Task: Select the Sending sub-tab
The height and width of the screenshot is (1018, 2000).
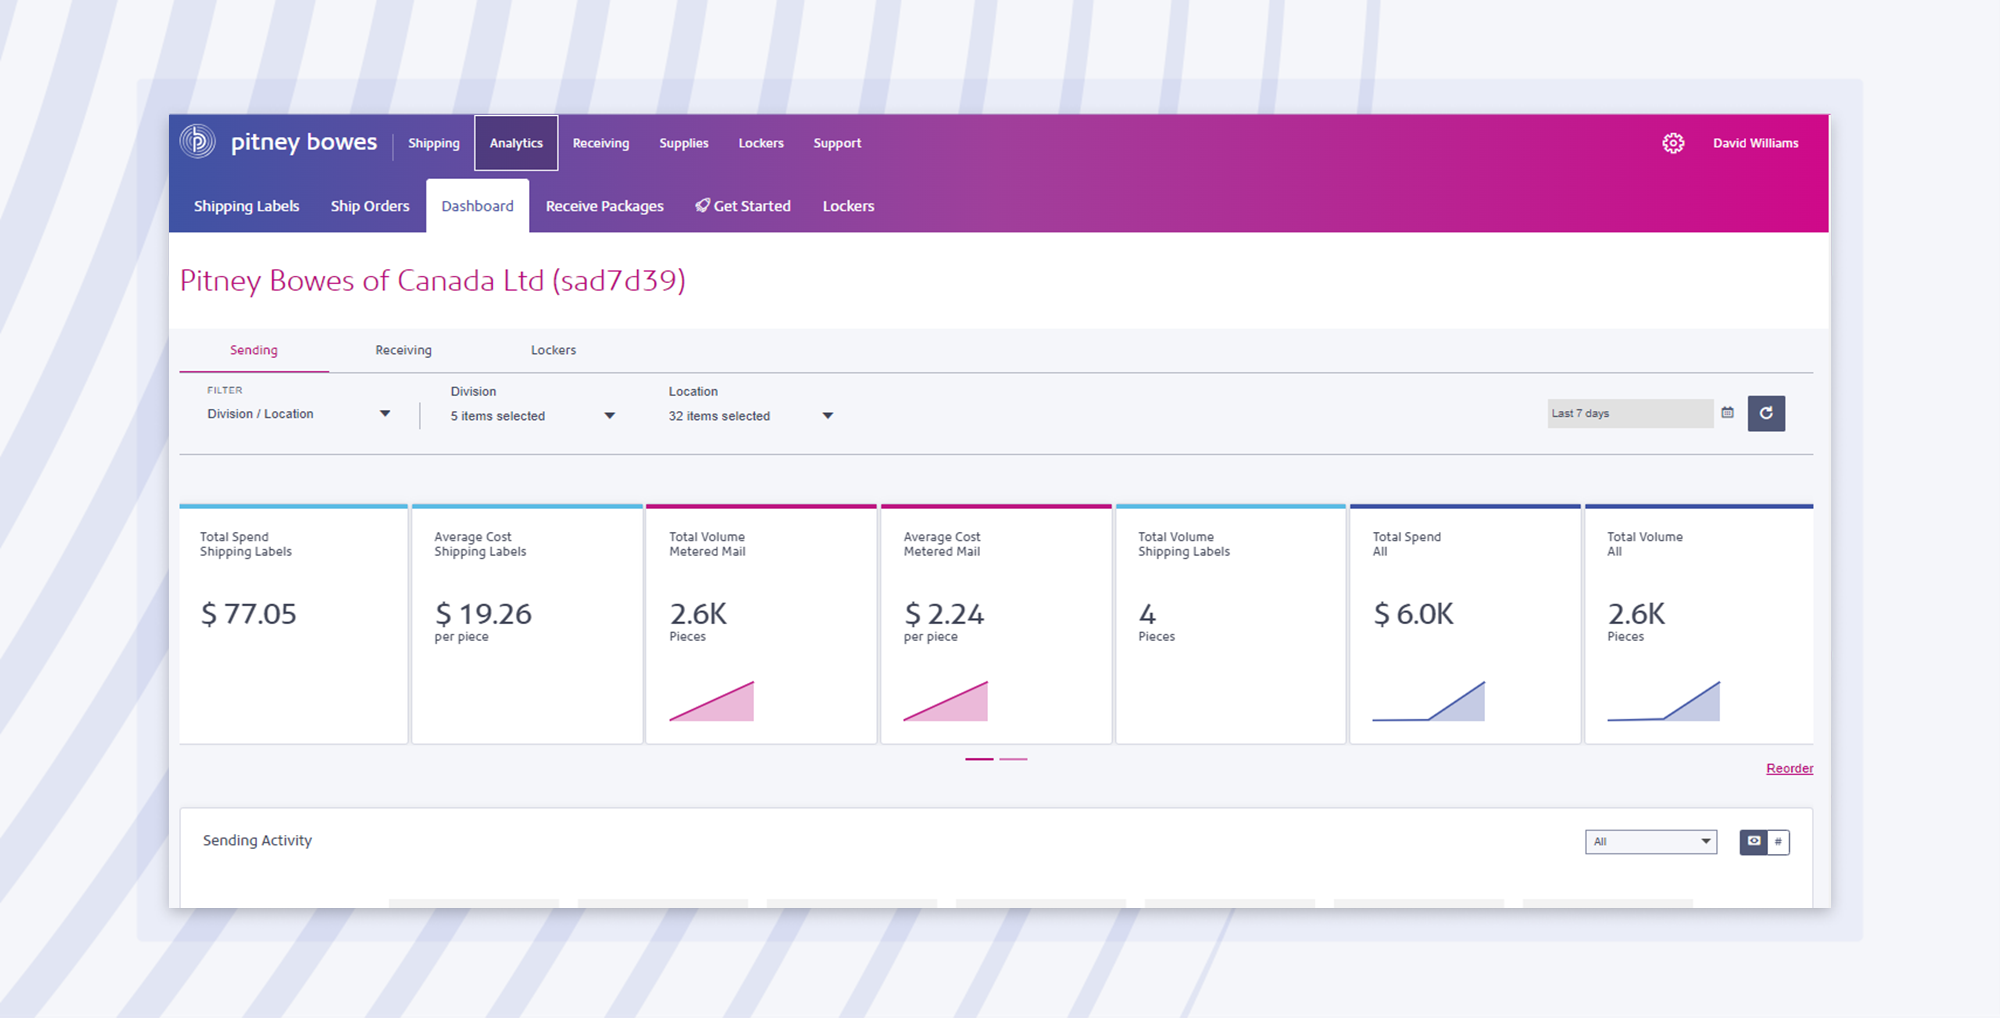Action: pyautogui.click(x=254, y=350)
